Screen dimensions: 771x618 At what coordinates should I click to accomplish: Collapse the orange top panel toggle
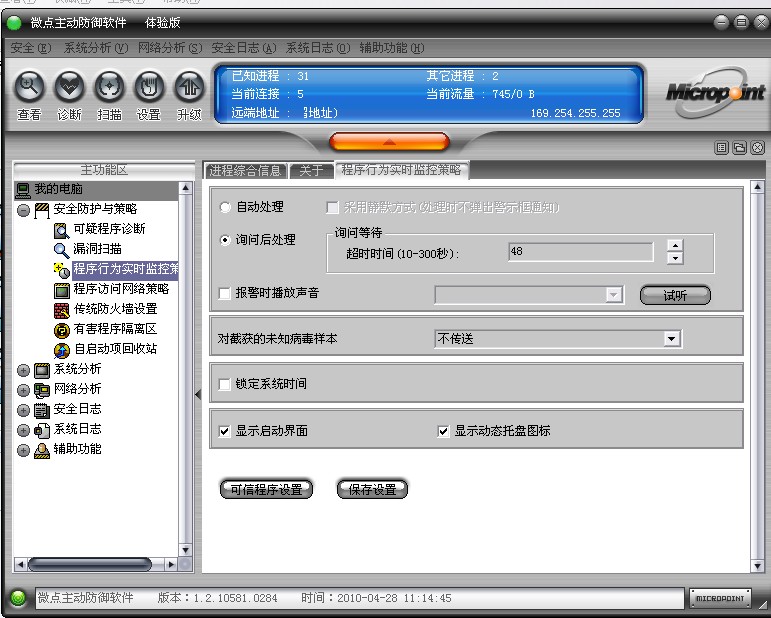point(389,142)
